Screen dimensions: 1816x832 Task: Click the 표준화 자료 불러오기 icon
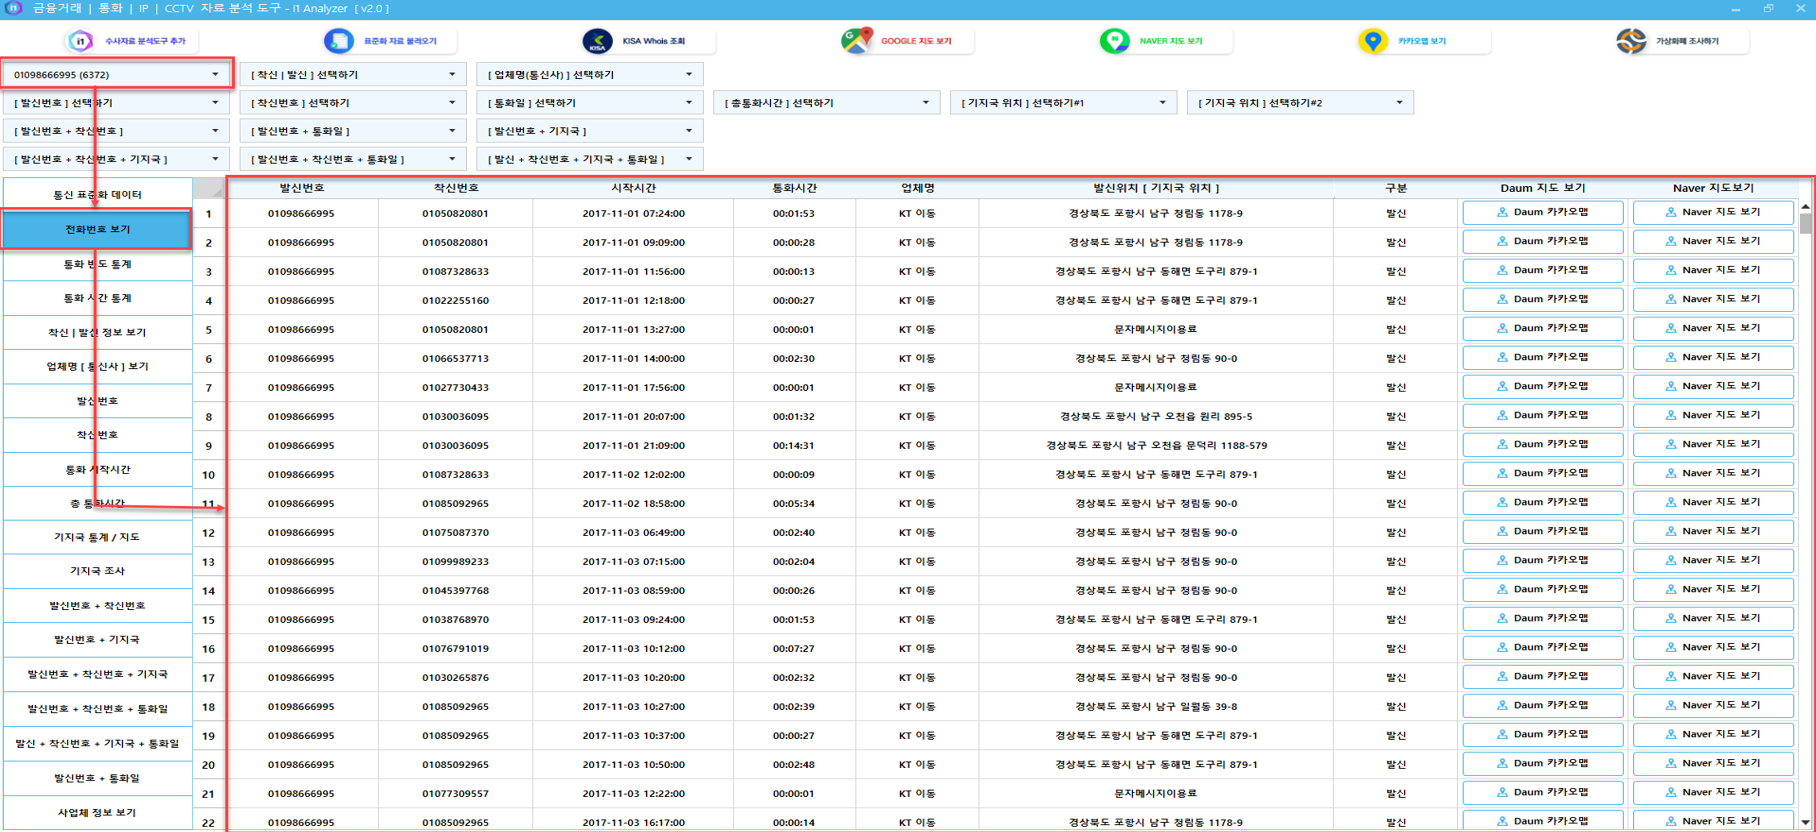(x=339, y=41)
